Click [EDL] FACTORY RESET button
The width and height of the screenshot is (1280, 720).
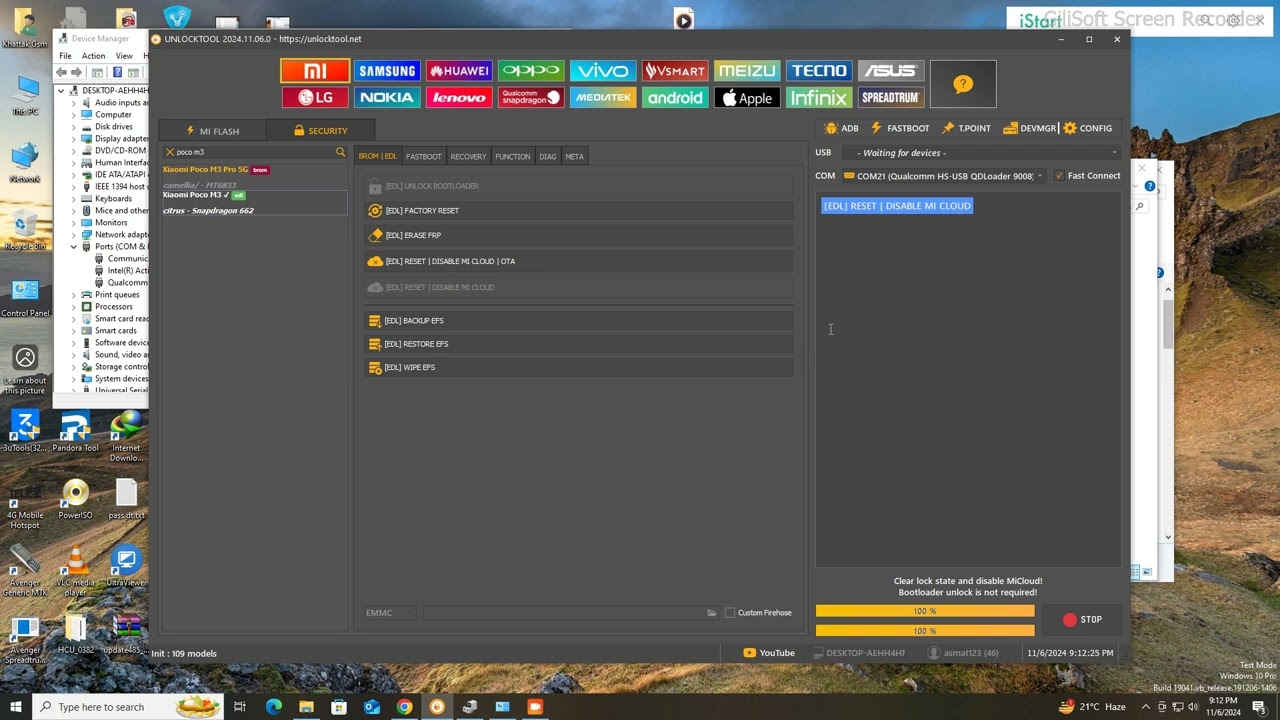578,211
